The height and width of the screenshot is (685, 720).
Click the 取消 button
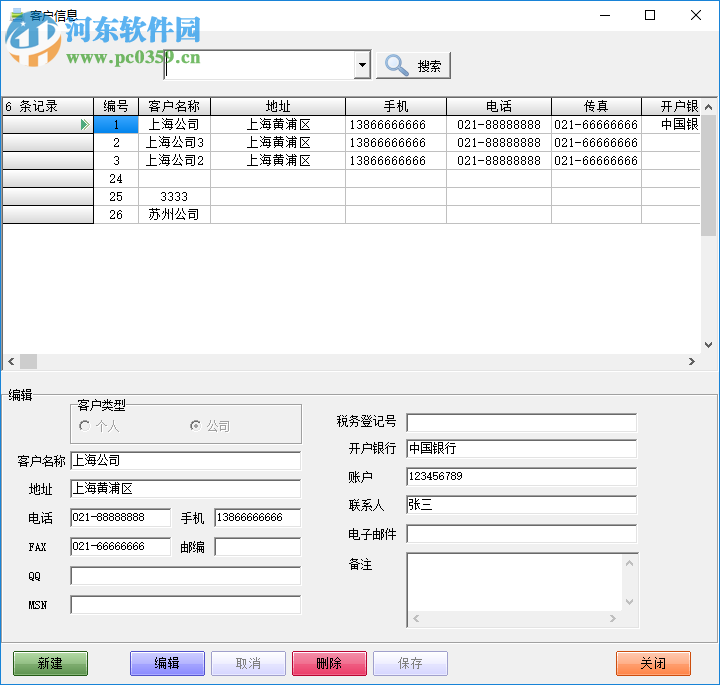point(248,663)
